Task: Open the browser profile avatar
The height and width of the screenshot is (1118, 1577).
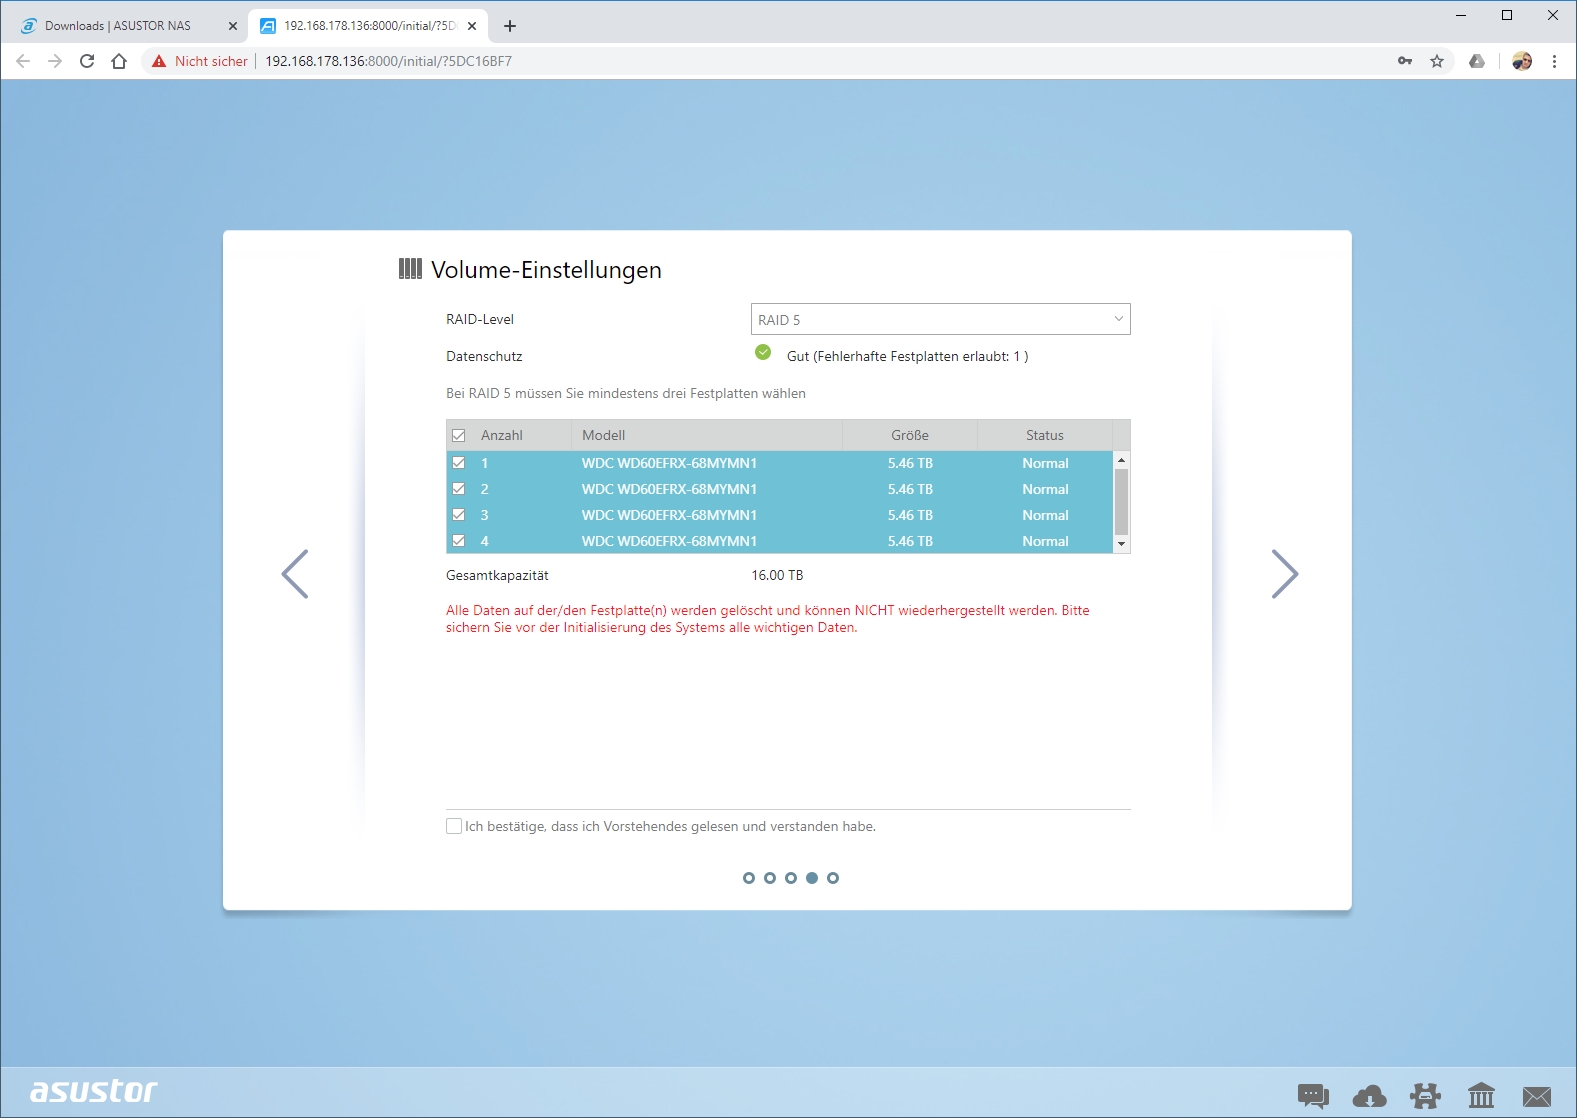Action: pyautogui.click(x=1522, y=61)
